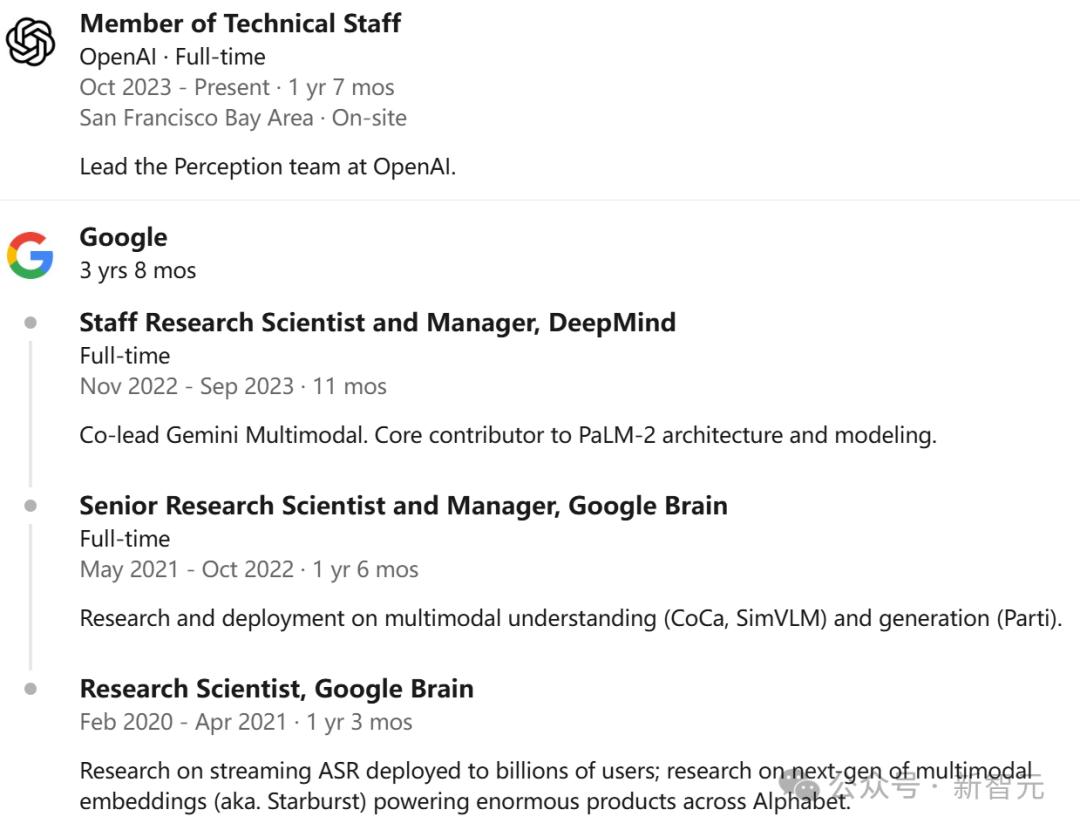Click the timeline bullet beside Research Scientist, Google Brain

tap(31, 689)
